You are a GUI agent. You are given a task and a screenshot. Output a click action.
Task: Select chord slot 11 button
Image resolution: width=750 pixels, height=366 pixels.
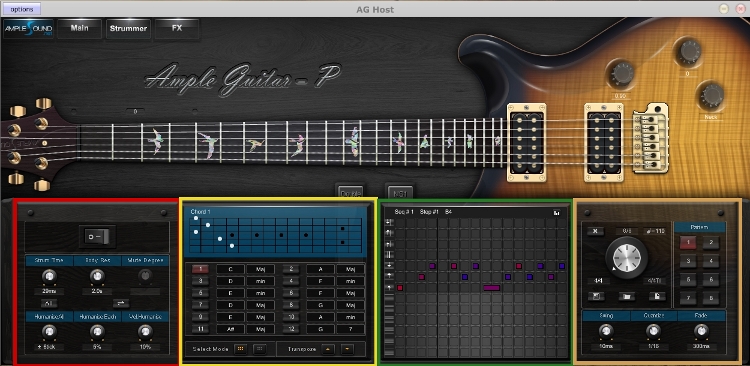(x=200, y=329)
